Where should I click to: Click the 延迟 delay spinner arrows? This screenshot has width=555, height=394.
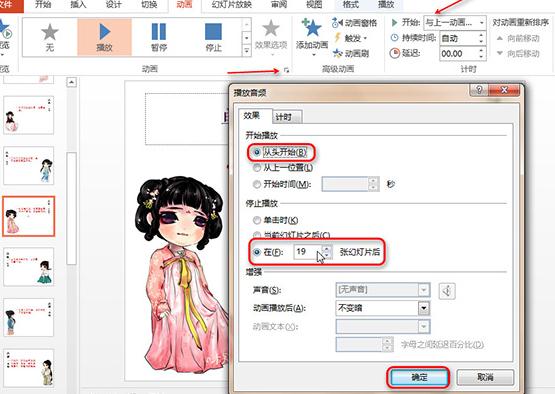pyautogui.click(x=481, y=53)
